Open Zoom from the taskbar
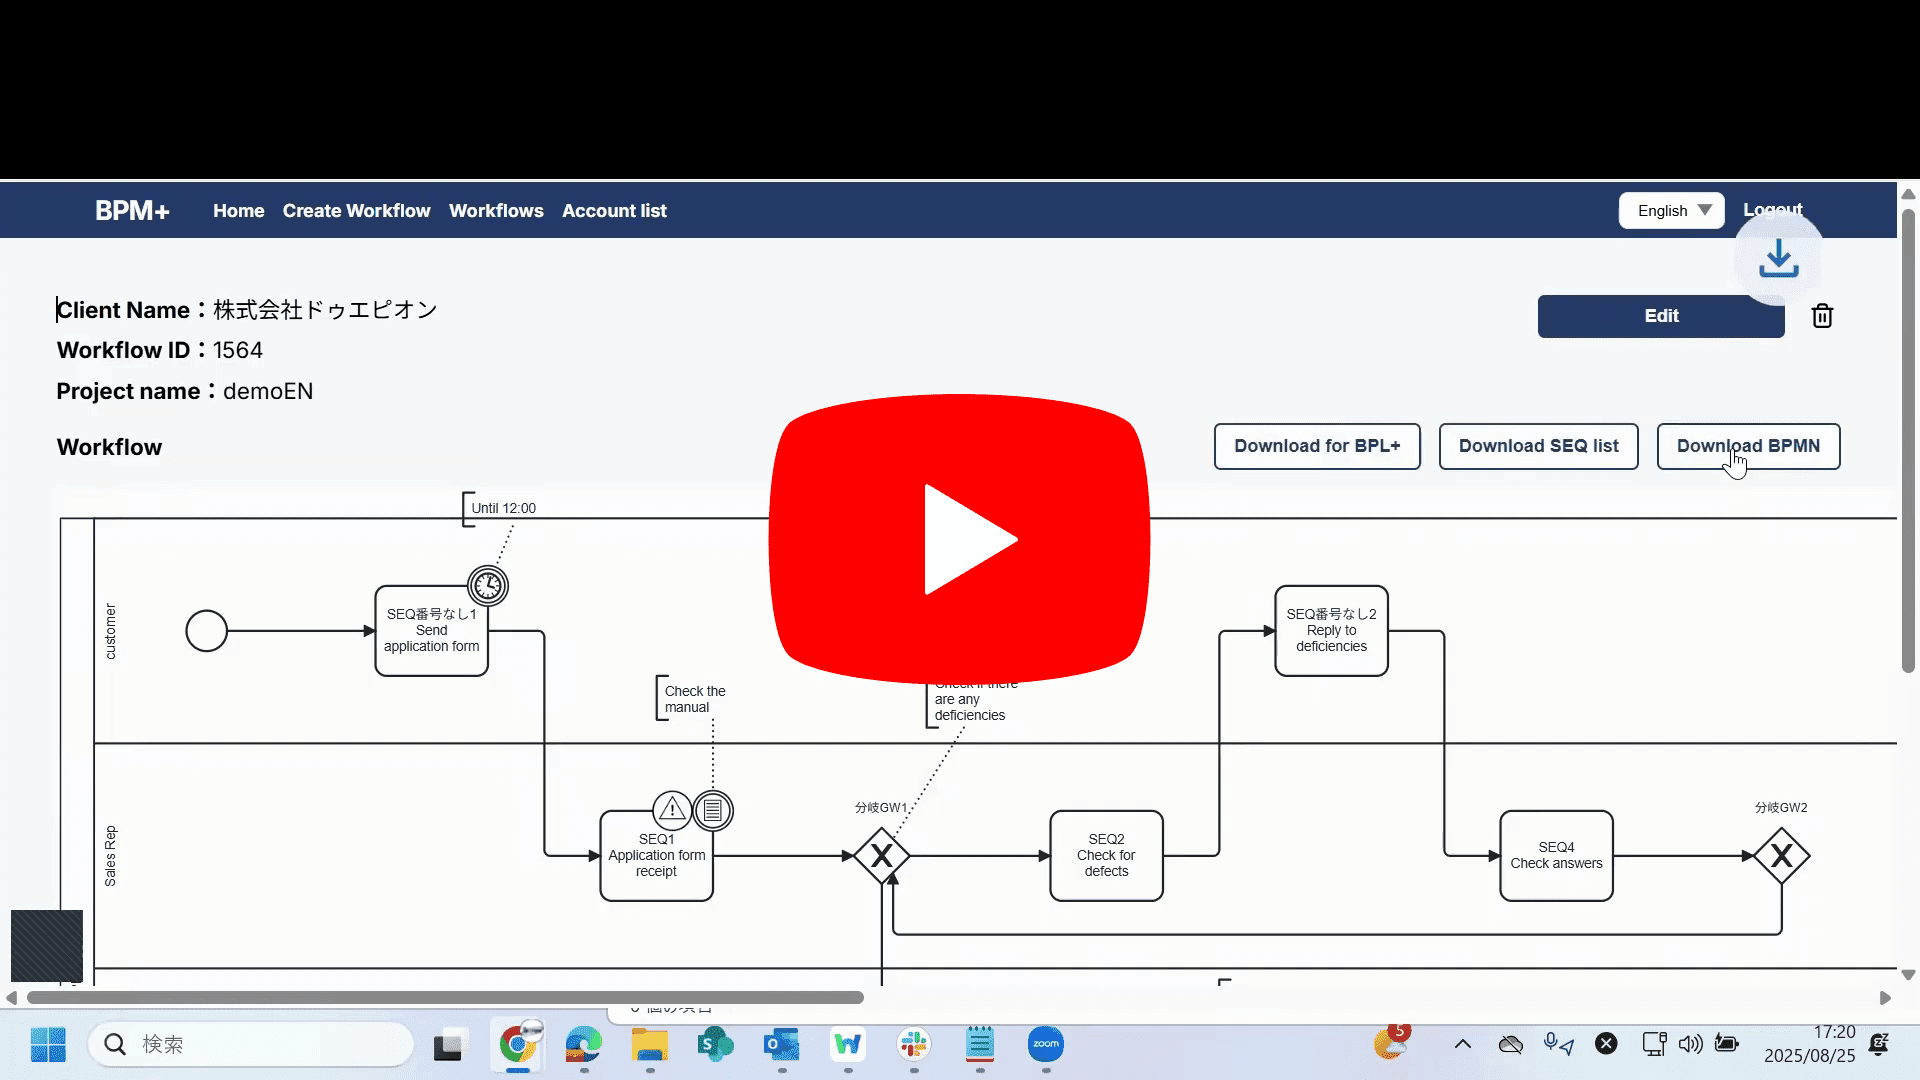 pos(1045,1045)
